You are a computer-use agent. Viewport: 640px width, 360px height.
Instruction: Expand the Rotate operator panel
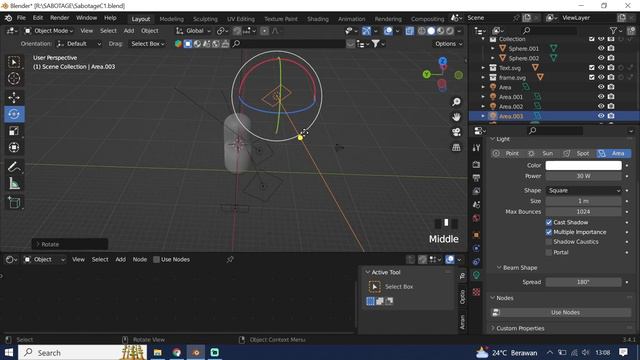69,244
